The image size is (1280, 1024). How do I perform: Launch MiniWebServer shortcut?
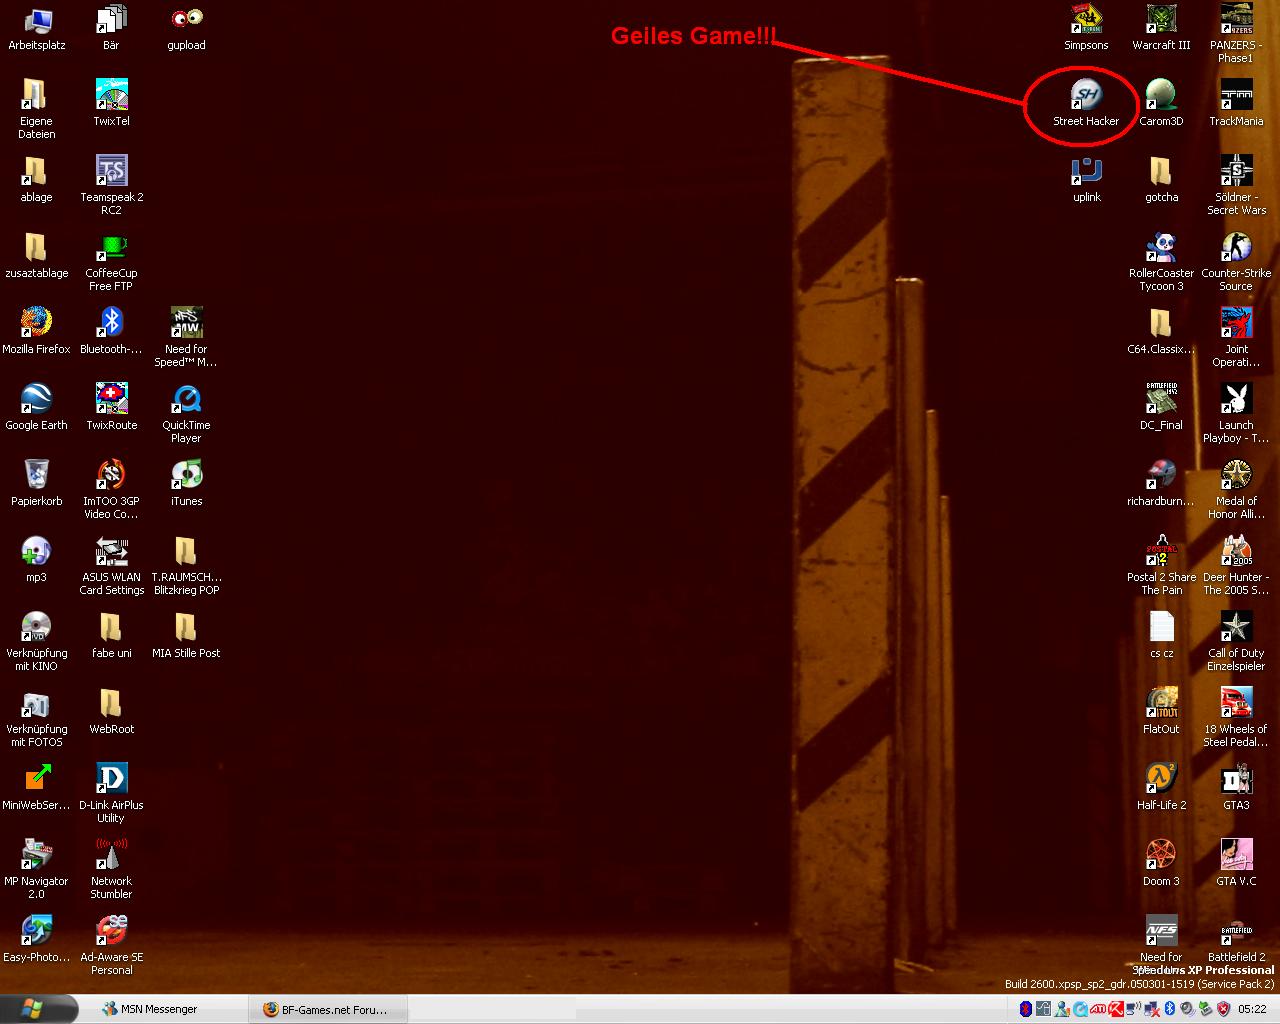(36, 787)
